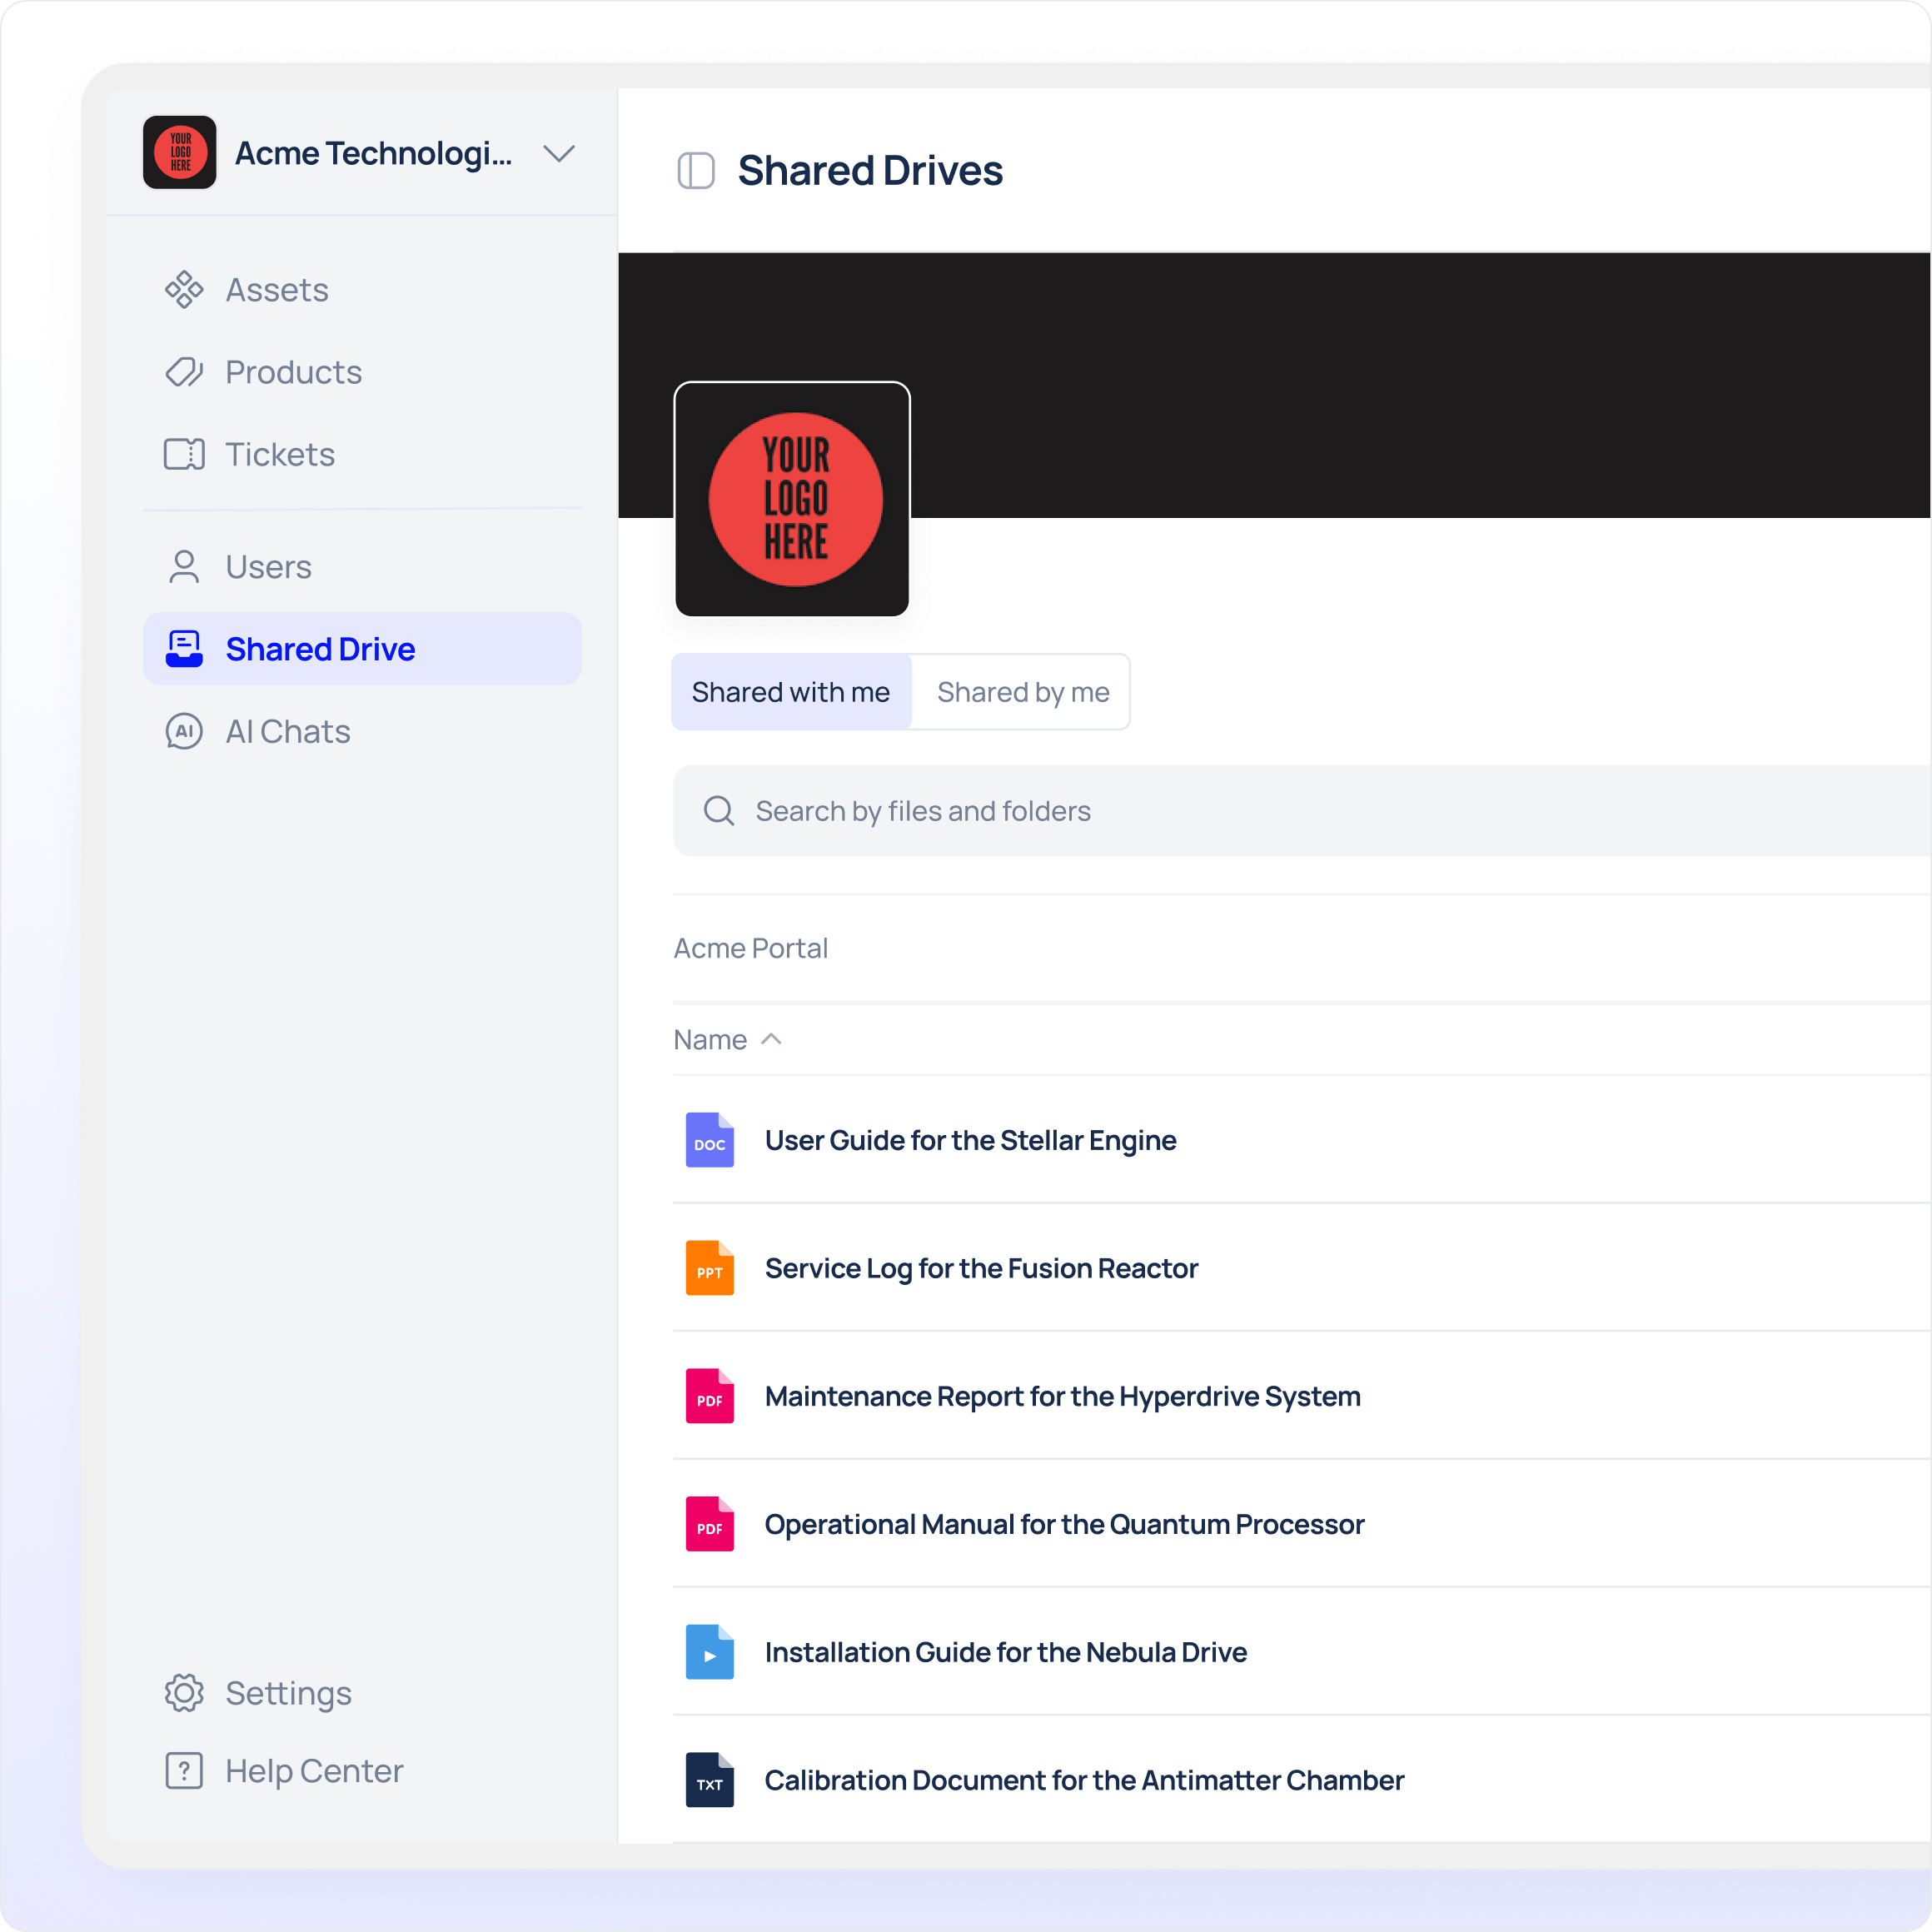The height and width of the screenshot is (1932, 1932).
Task: Expand the Acme Technologies workspace dropdown chevron
Action: coord(559,154)
